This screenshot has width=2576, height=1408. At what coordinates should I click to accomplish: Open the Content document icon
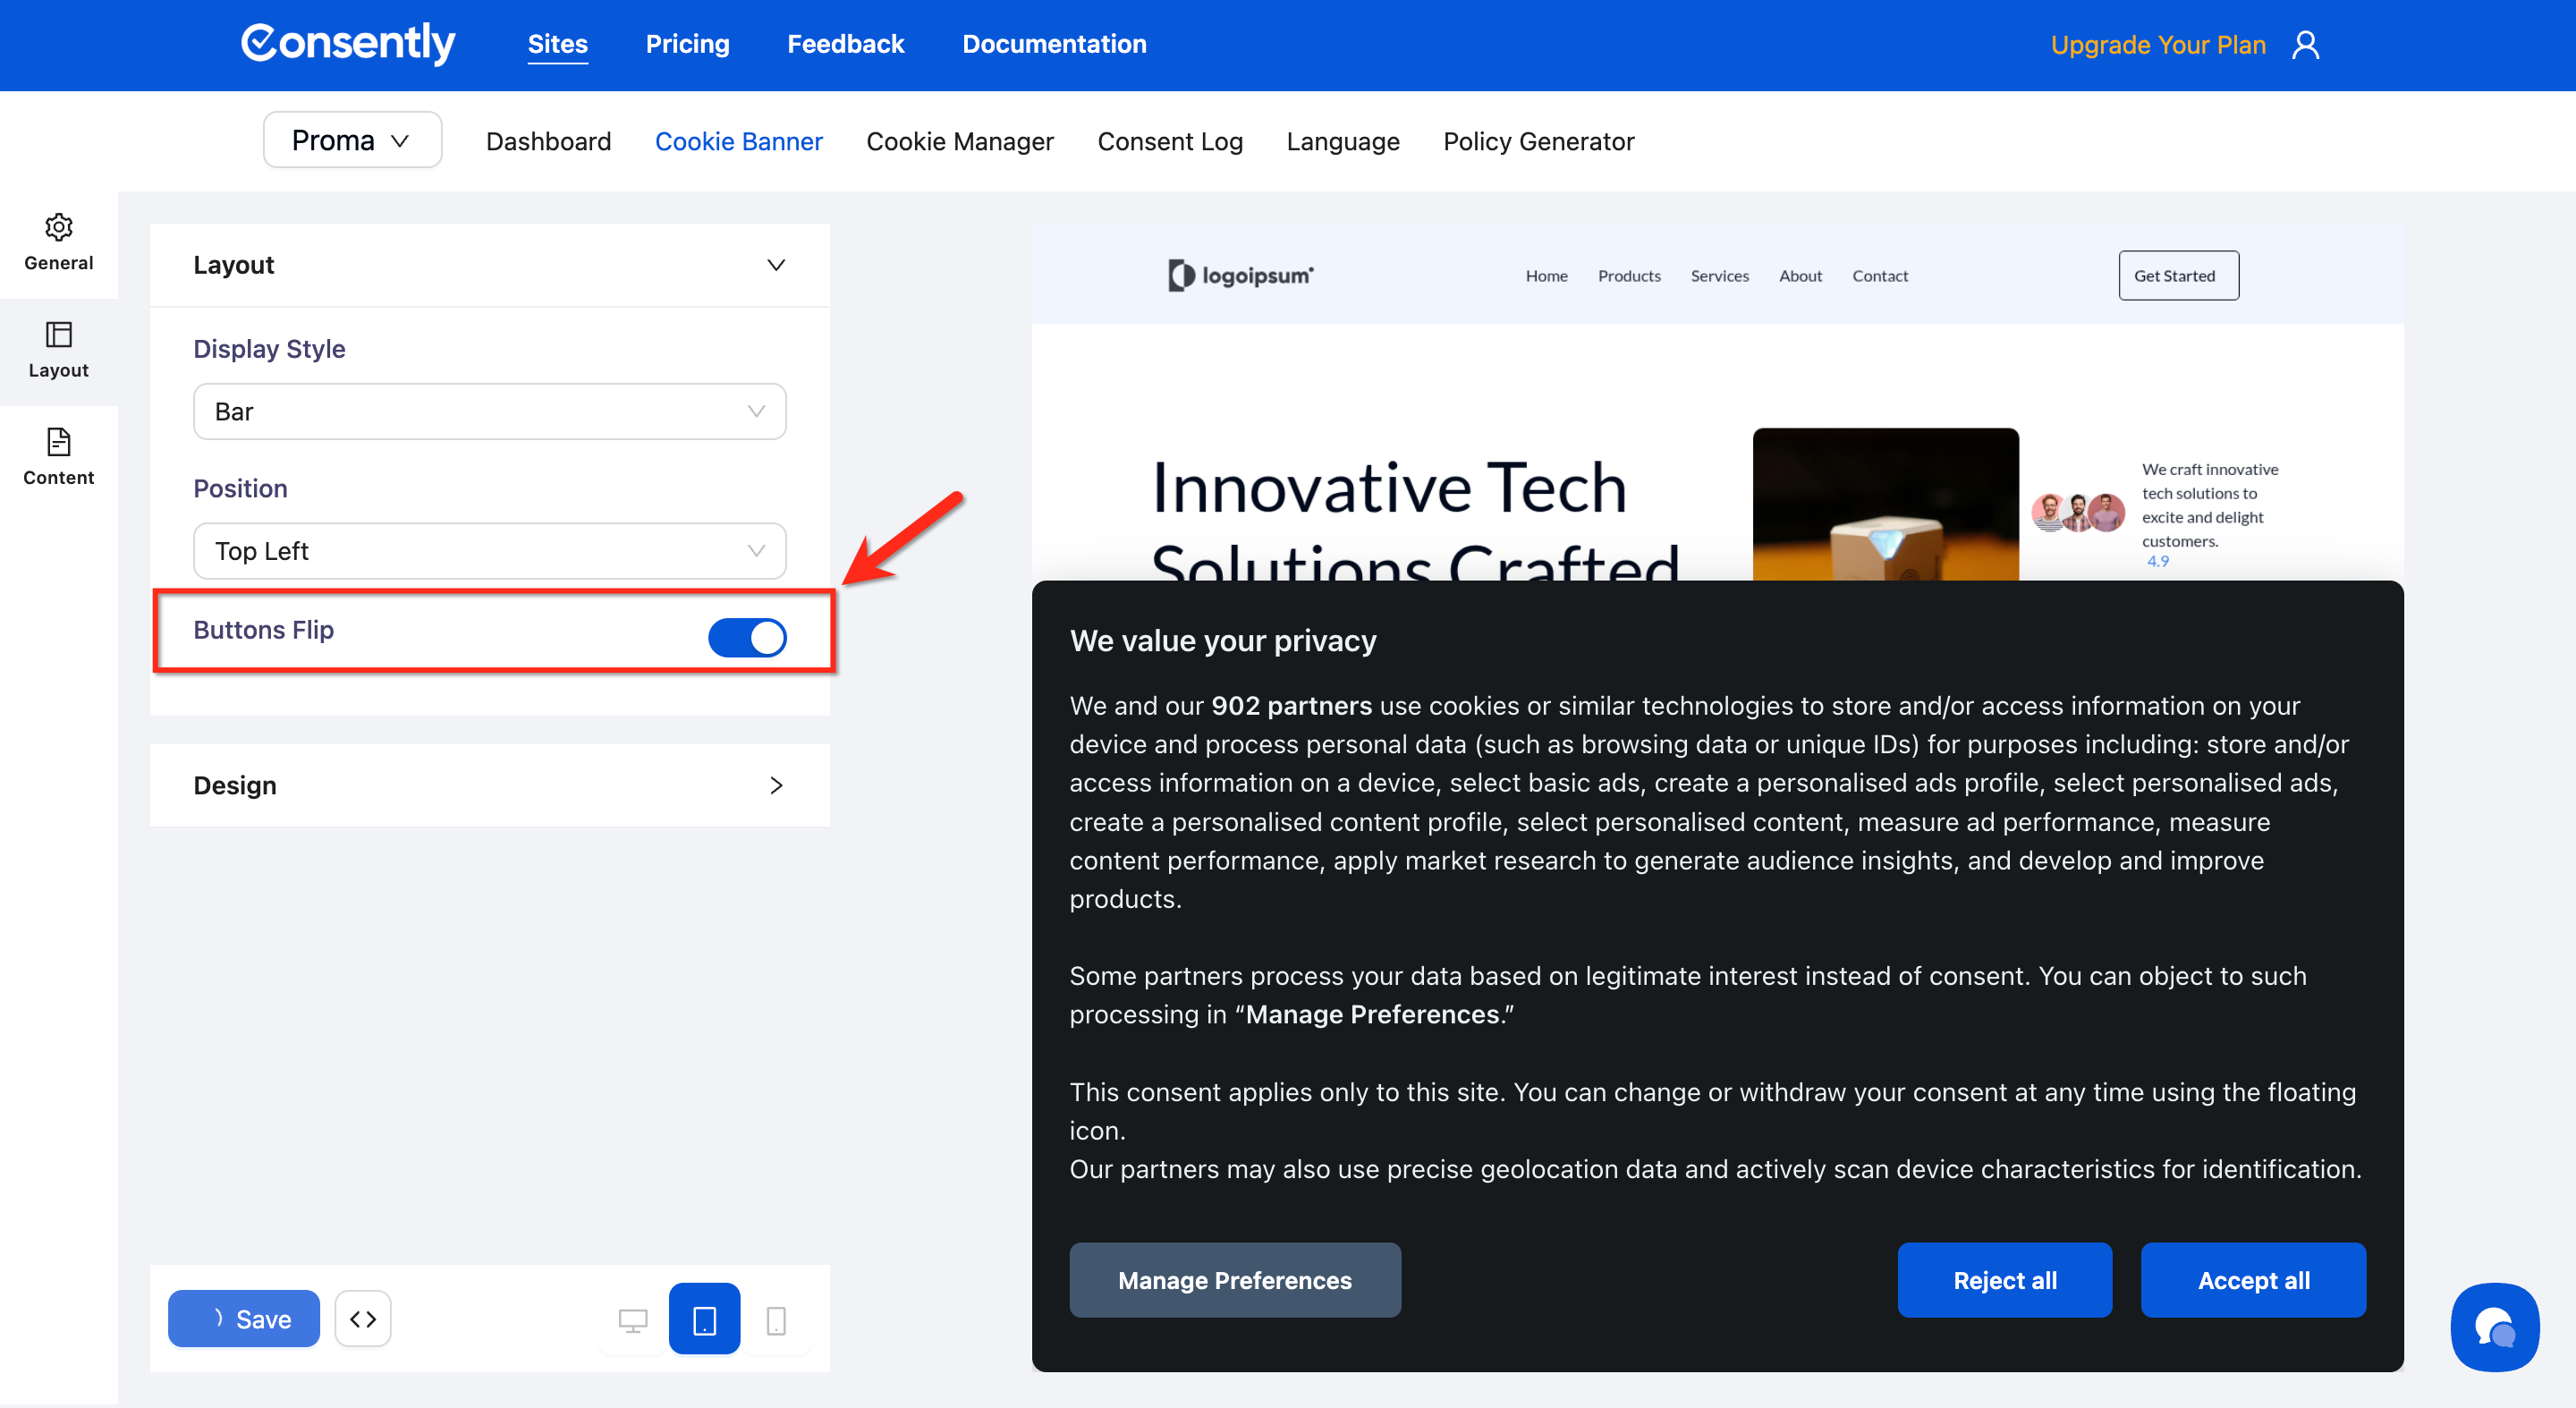[58, 442]
